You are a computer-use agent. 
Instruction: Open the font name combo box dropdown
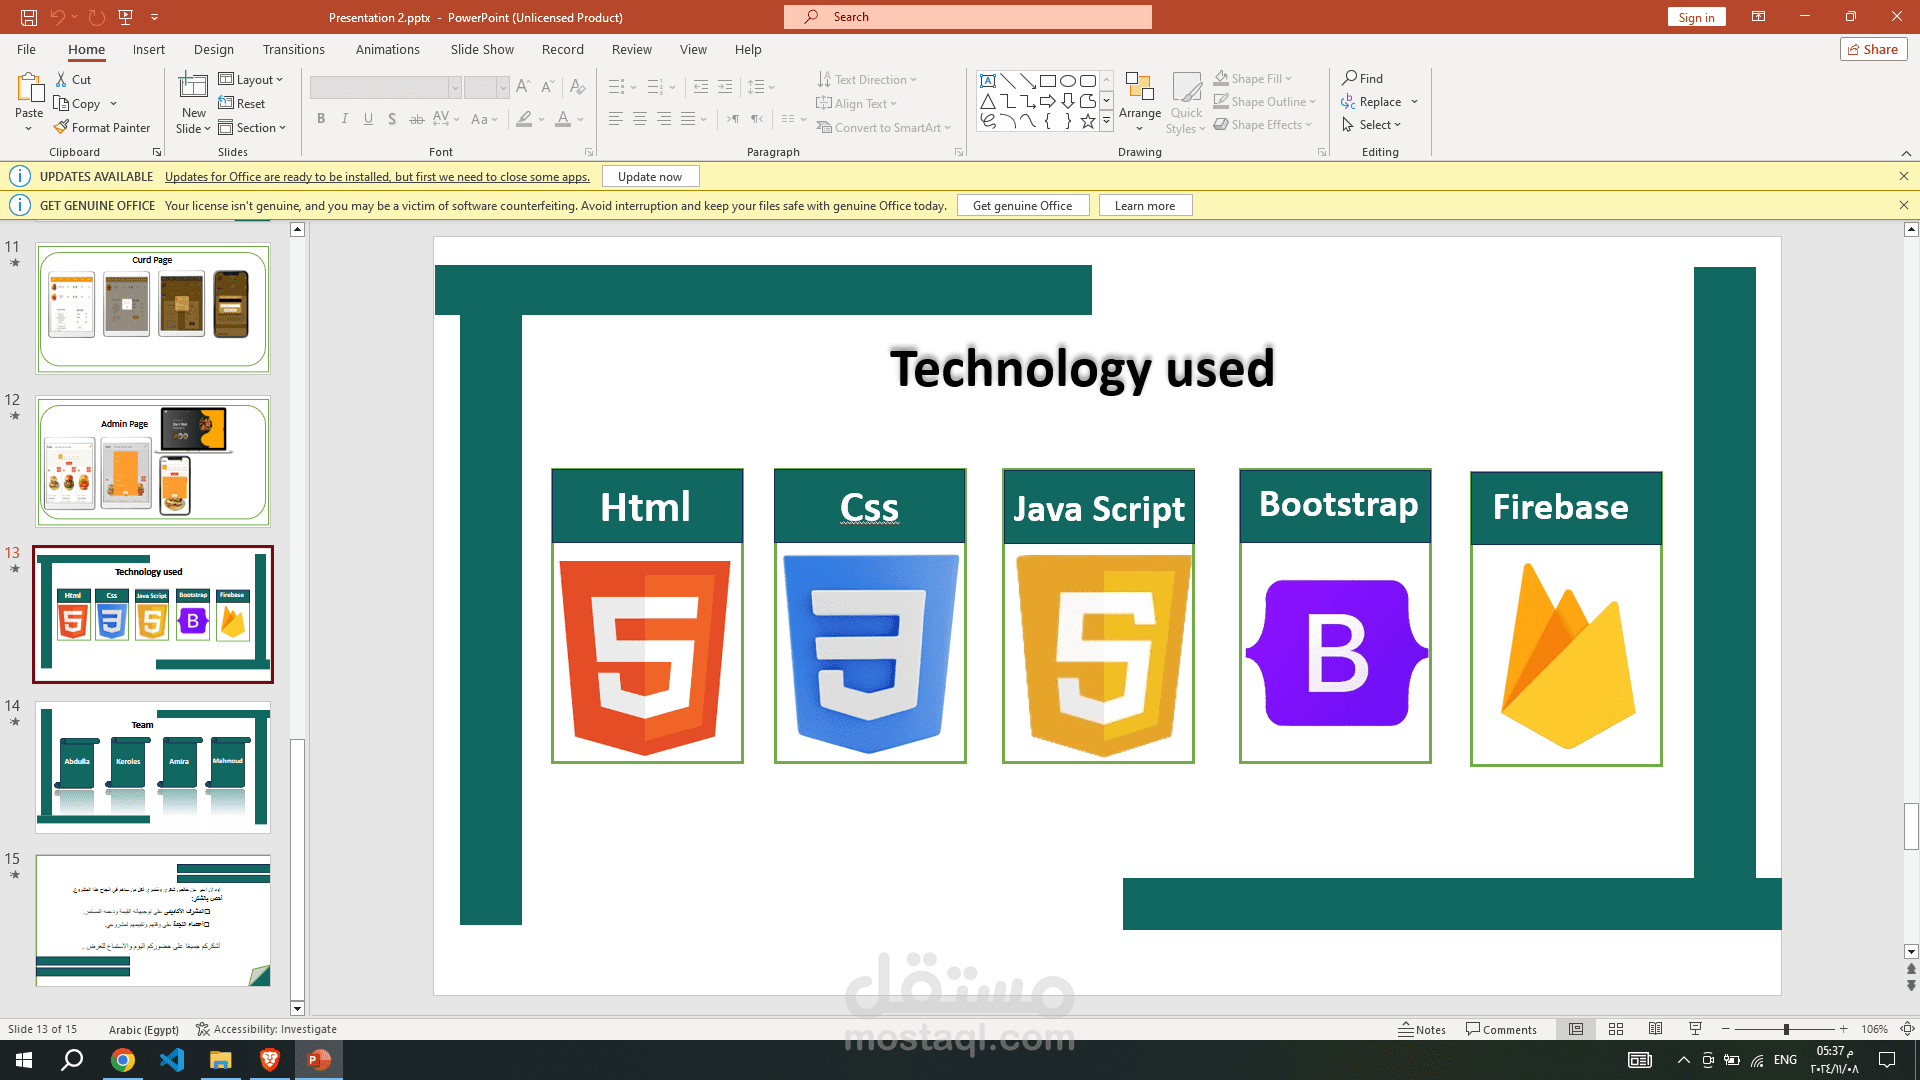pos(455,88)
